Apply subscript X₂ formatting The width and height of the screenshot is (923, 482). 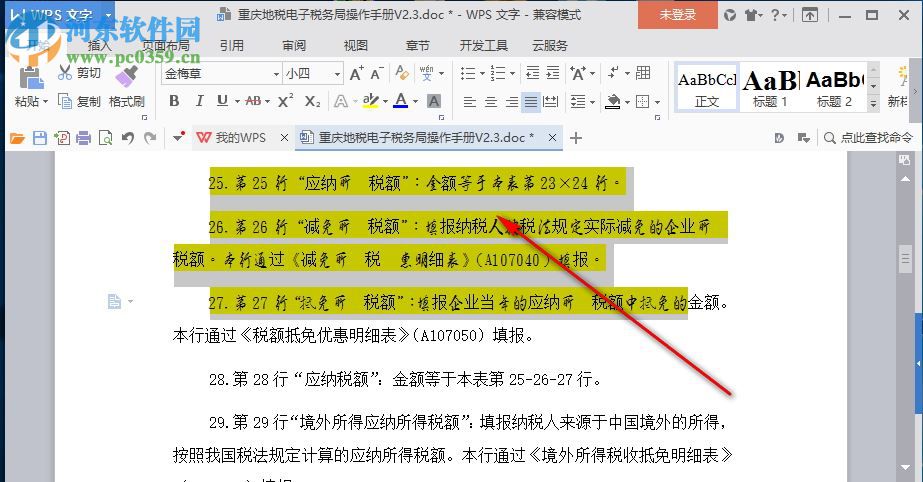tap(313, 101)
